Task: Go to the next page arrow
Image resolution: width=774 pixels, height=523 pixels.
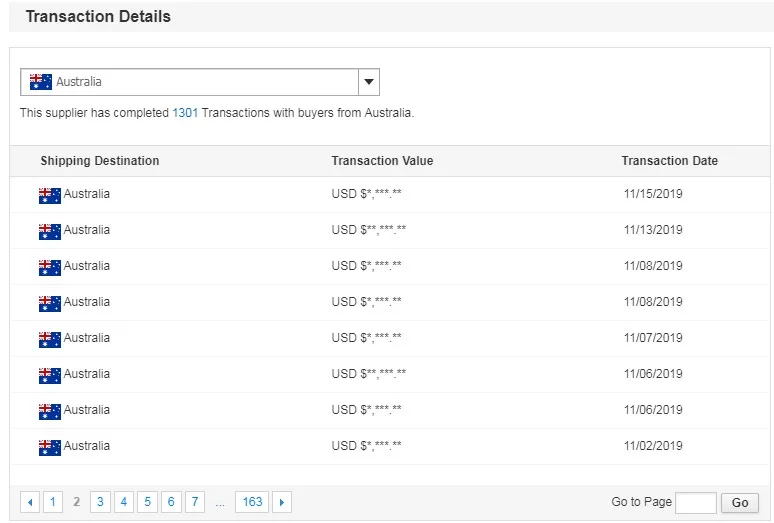Action: click(x=282, y=502)
